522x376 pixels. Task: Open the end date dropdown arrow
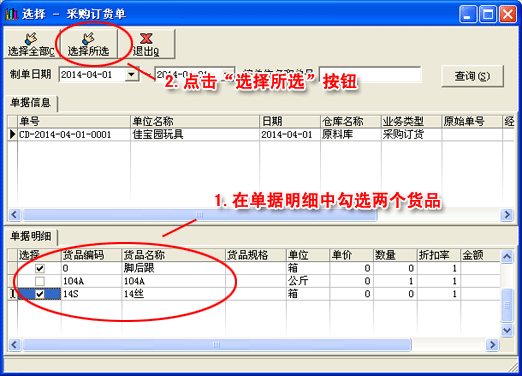tap(229, 74)
